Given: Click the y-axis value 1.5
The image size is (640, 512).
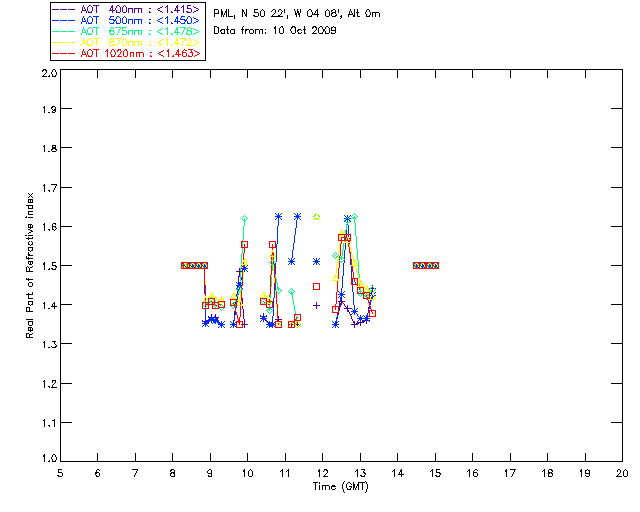Looking at the screenshot, I should pos(49,266).
